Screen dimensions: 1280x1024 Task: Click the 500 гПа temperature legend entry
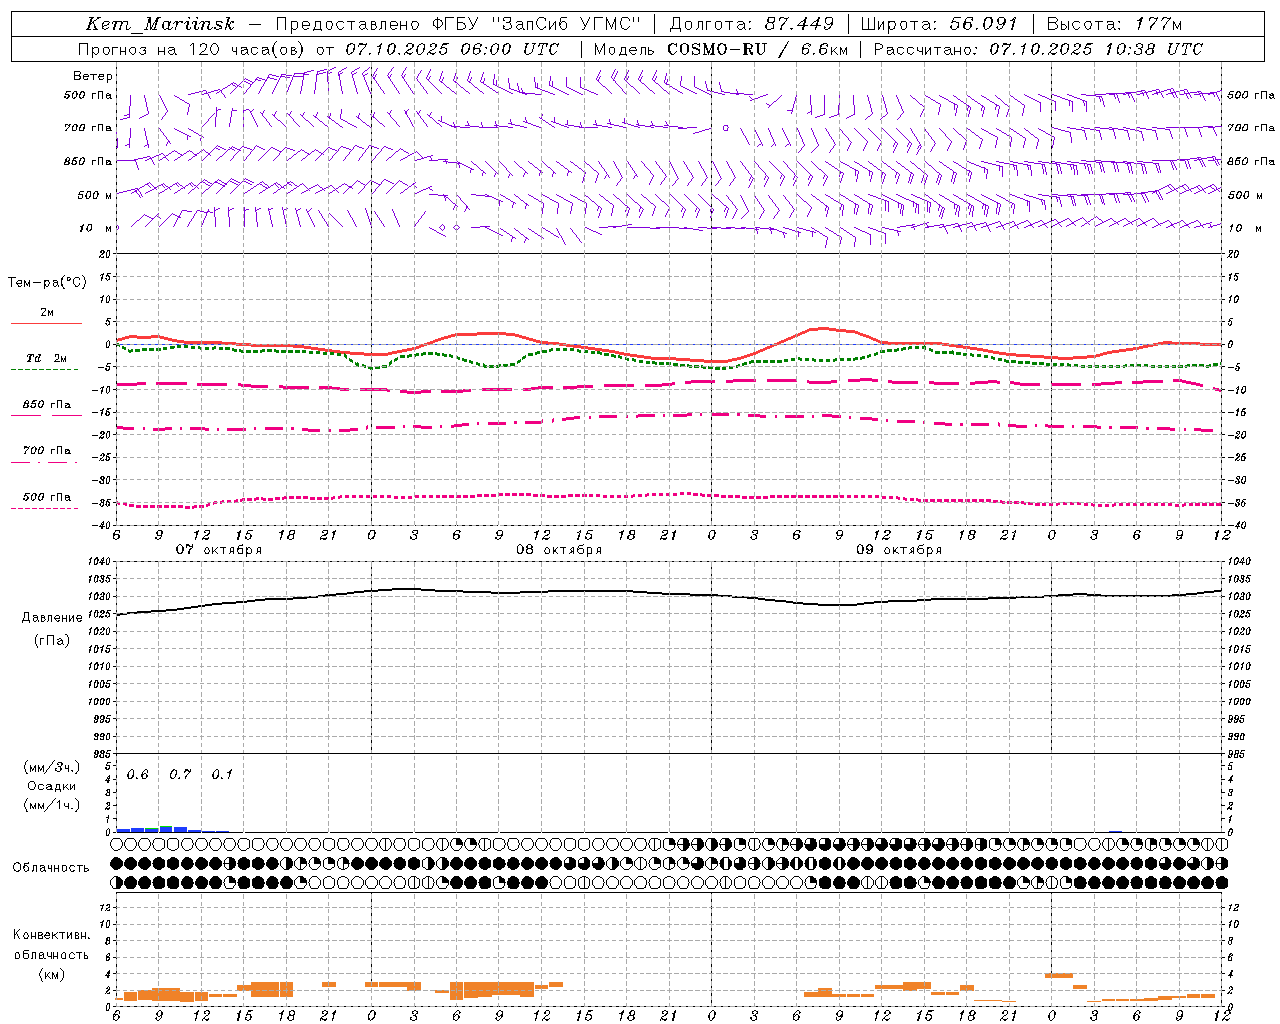pos(47,497)
